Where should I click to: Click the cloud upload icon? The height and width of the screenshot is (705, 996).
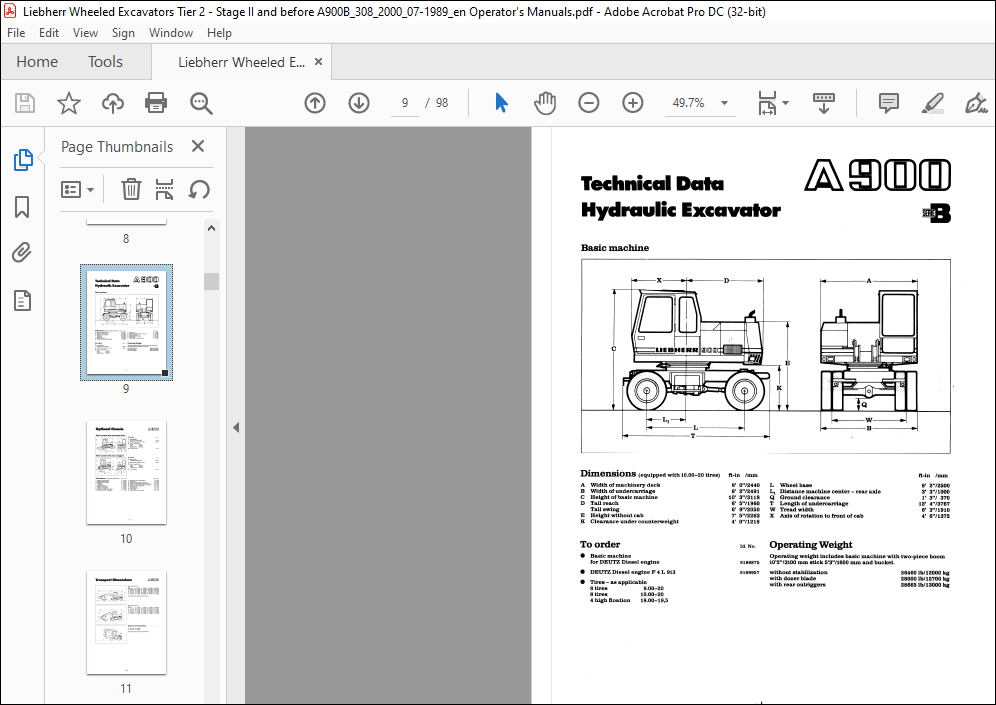[x=113, y=103]
